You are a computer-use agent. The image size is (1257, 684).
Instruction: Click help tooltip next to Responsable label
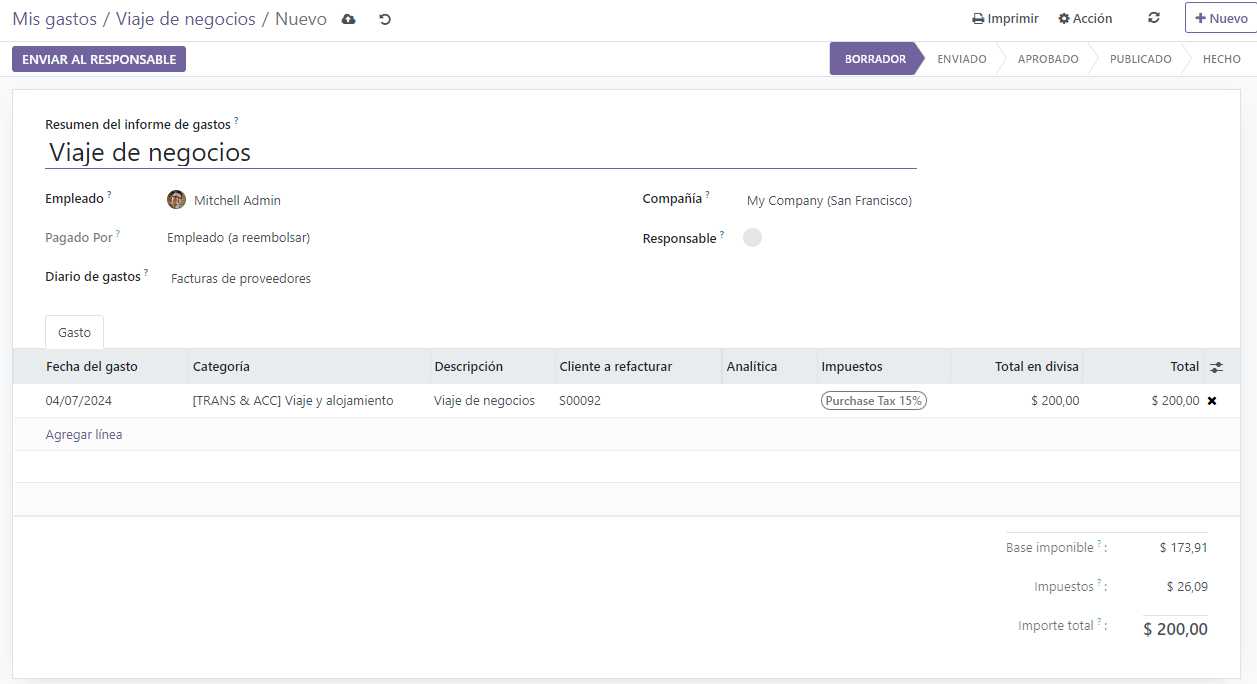point(722,234)
